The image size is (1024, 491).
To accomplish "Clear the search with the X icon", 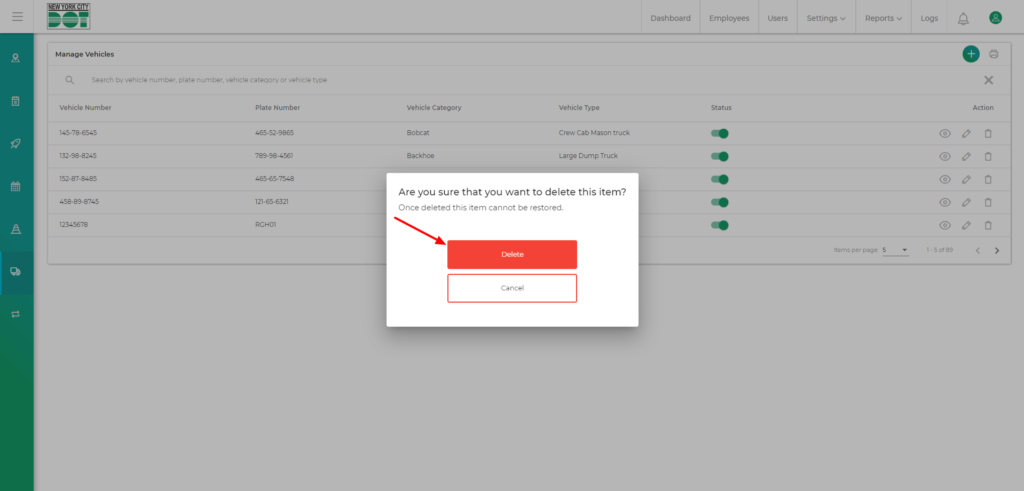I will point(988,80).
